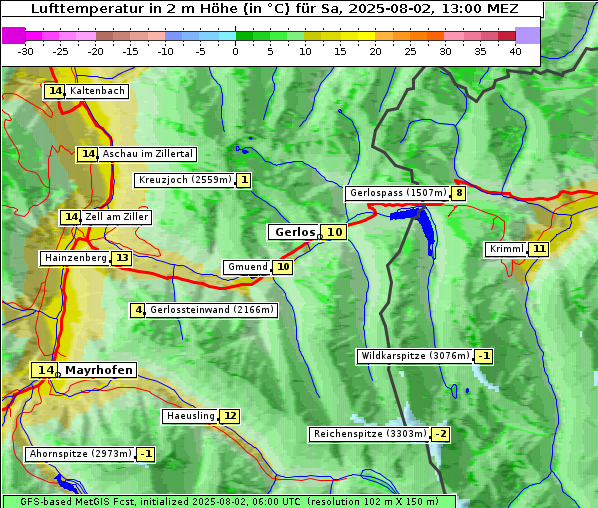The width and height of the screenshot is (598, 508).
Task: Click the Gerlospass (1507m) label
Action: (x=398, y=193)
